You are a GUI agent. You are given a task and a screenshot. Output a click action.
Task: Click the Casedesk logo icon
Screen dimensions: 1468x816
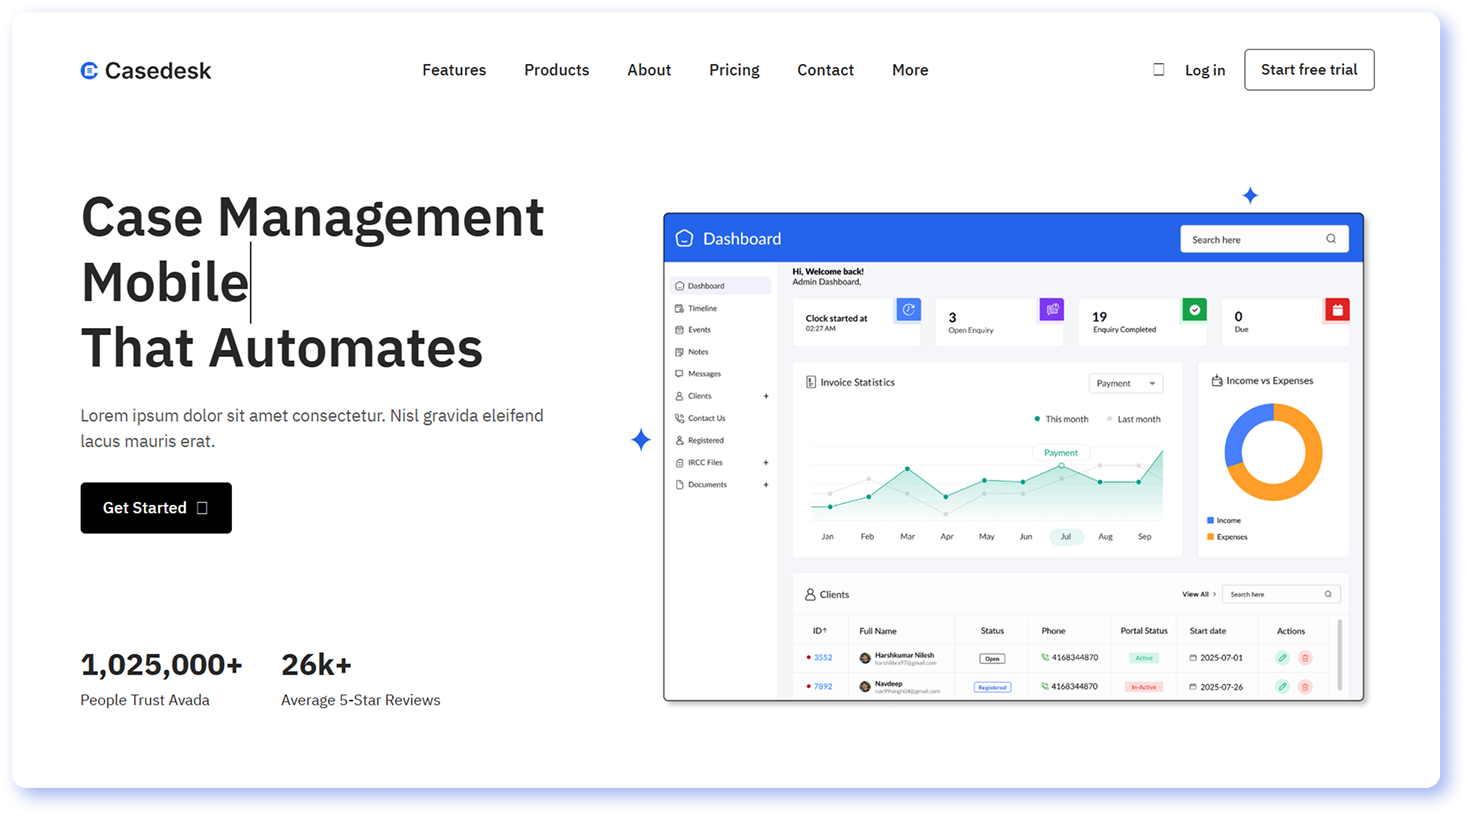(89, 70)
